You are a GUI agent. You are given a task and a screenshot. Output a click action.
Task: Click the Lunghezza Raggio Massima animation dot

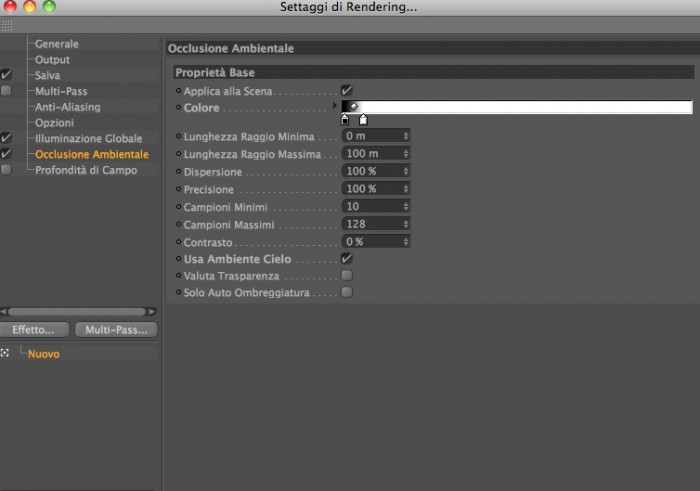coord(179,154)
